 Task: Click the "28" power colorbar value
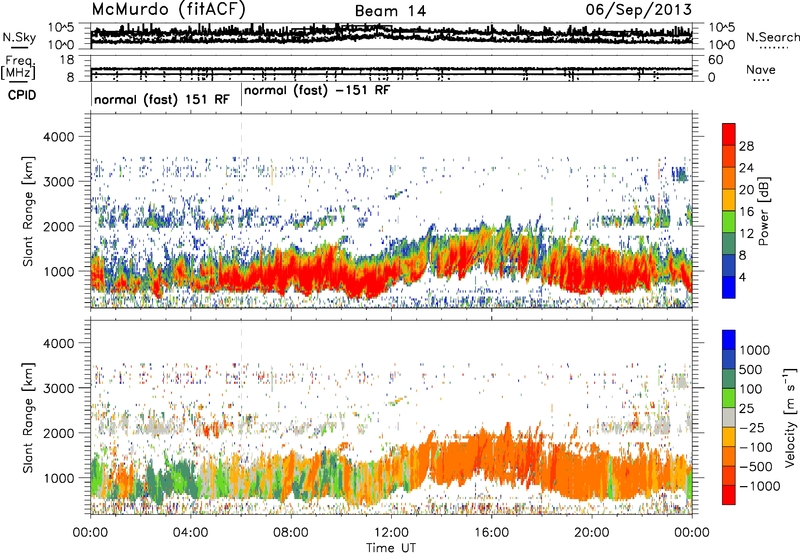tap(746, 146)
